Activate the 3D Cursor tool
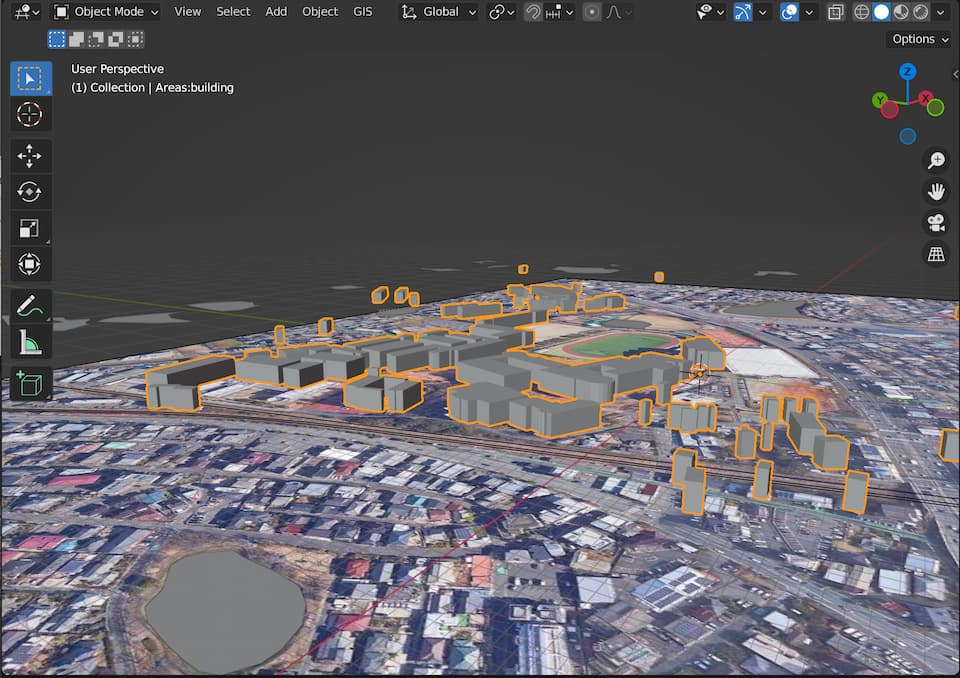Viewport: 960px width, 678px height. pyautogui.click(x=30, y=114)
